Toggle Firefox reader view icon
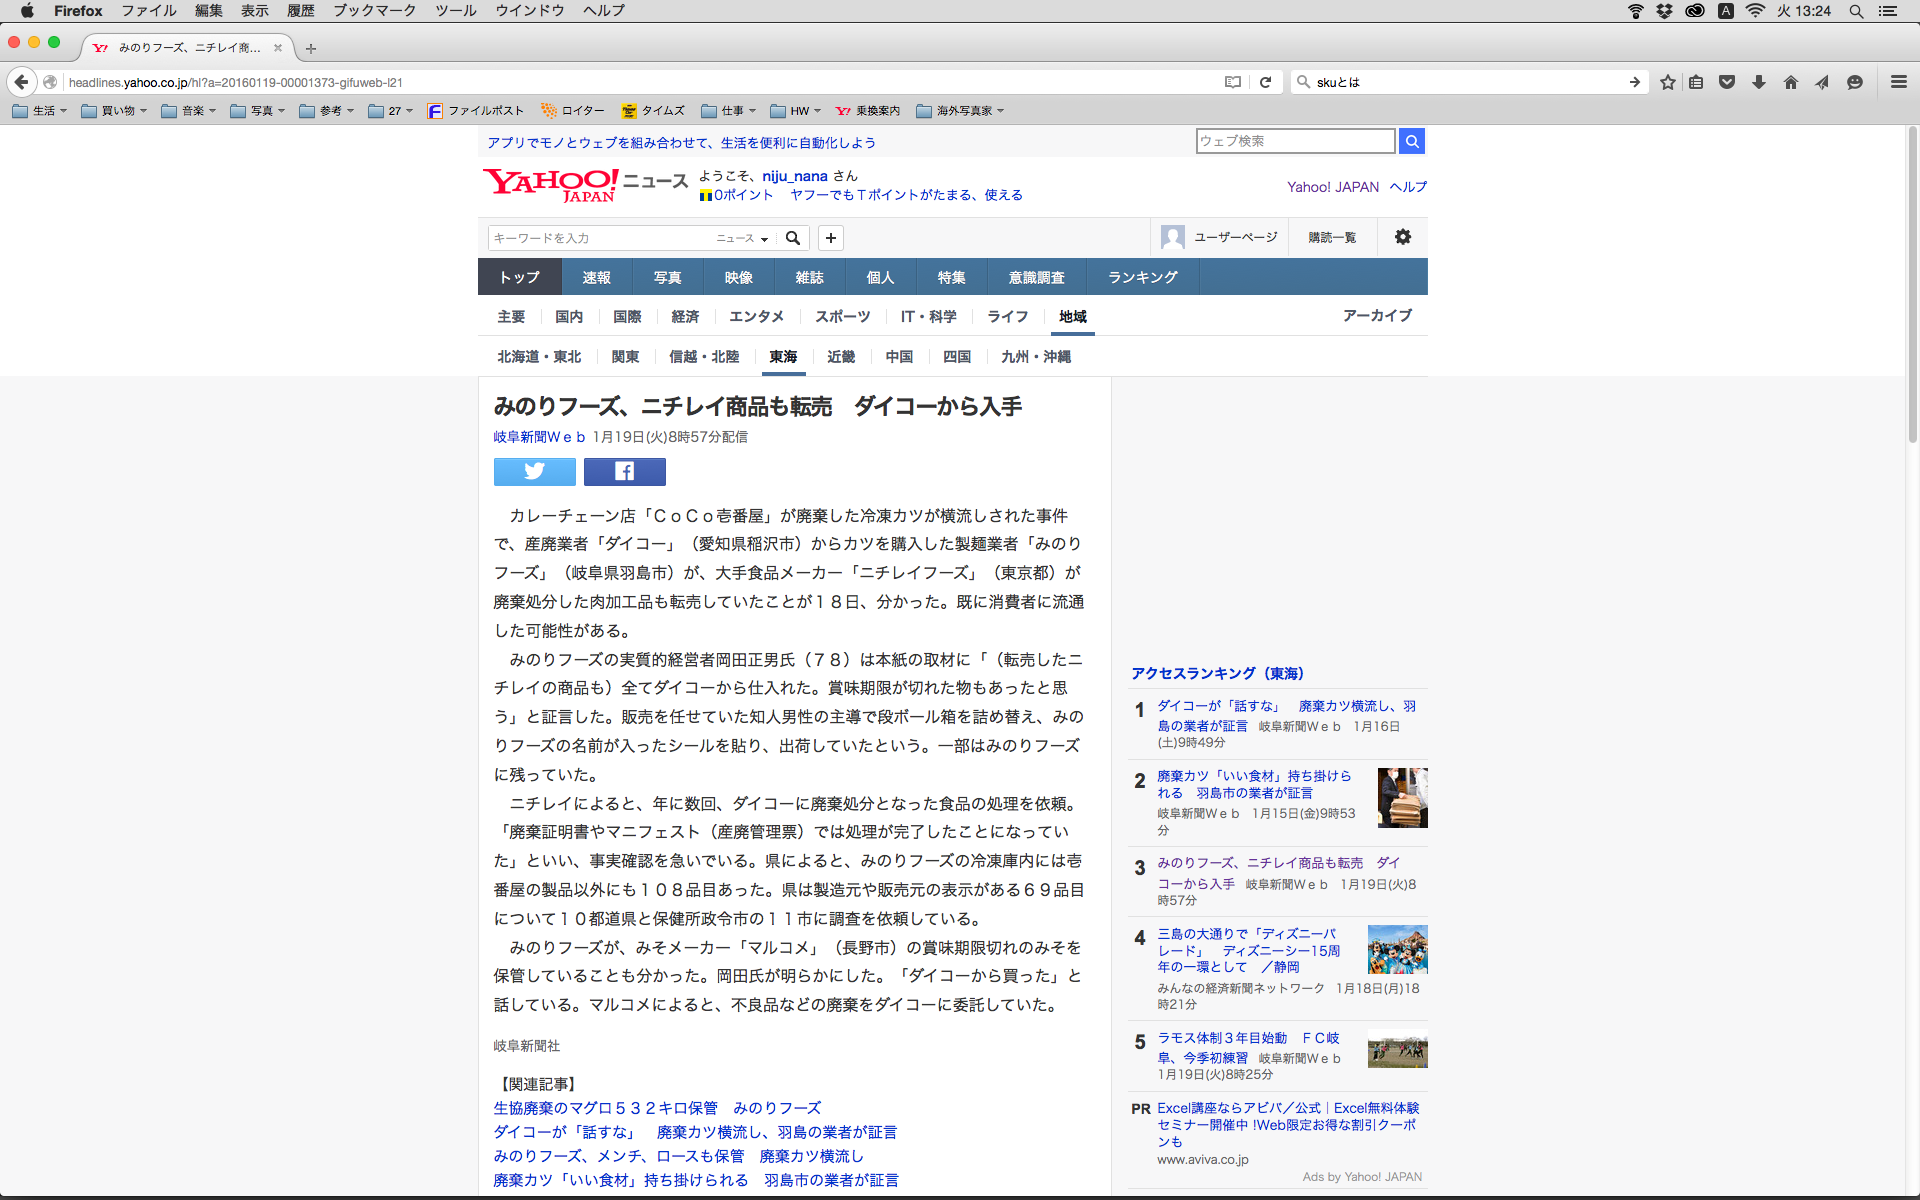 point(1233,82)
